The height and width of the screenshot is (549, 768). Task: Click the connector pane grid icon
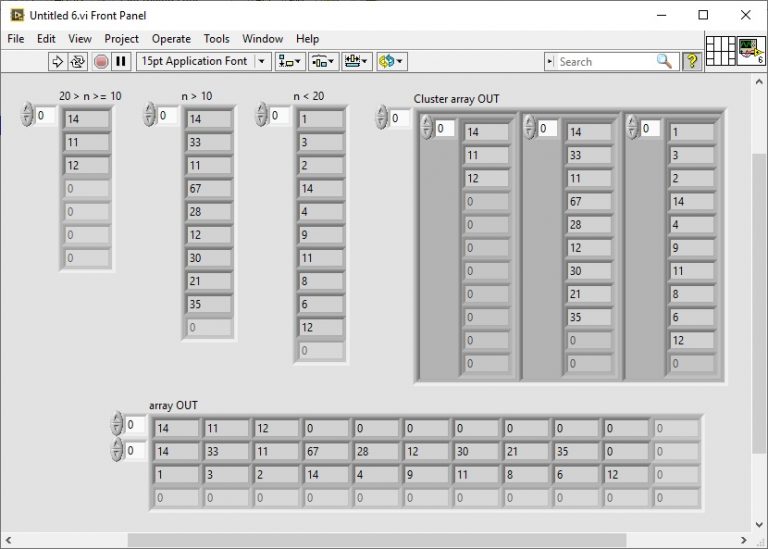(x=720, y=51)
